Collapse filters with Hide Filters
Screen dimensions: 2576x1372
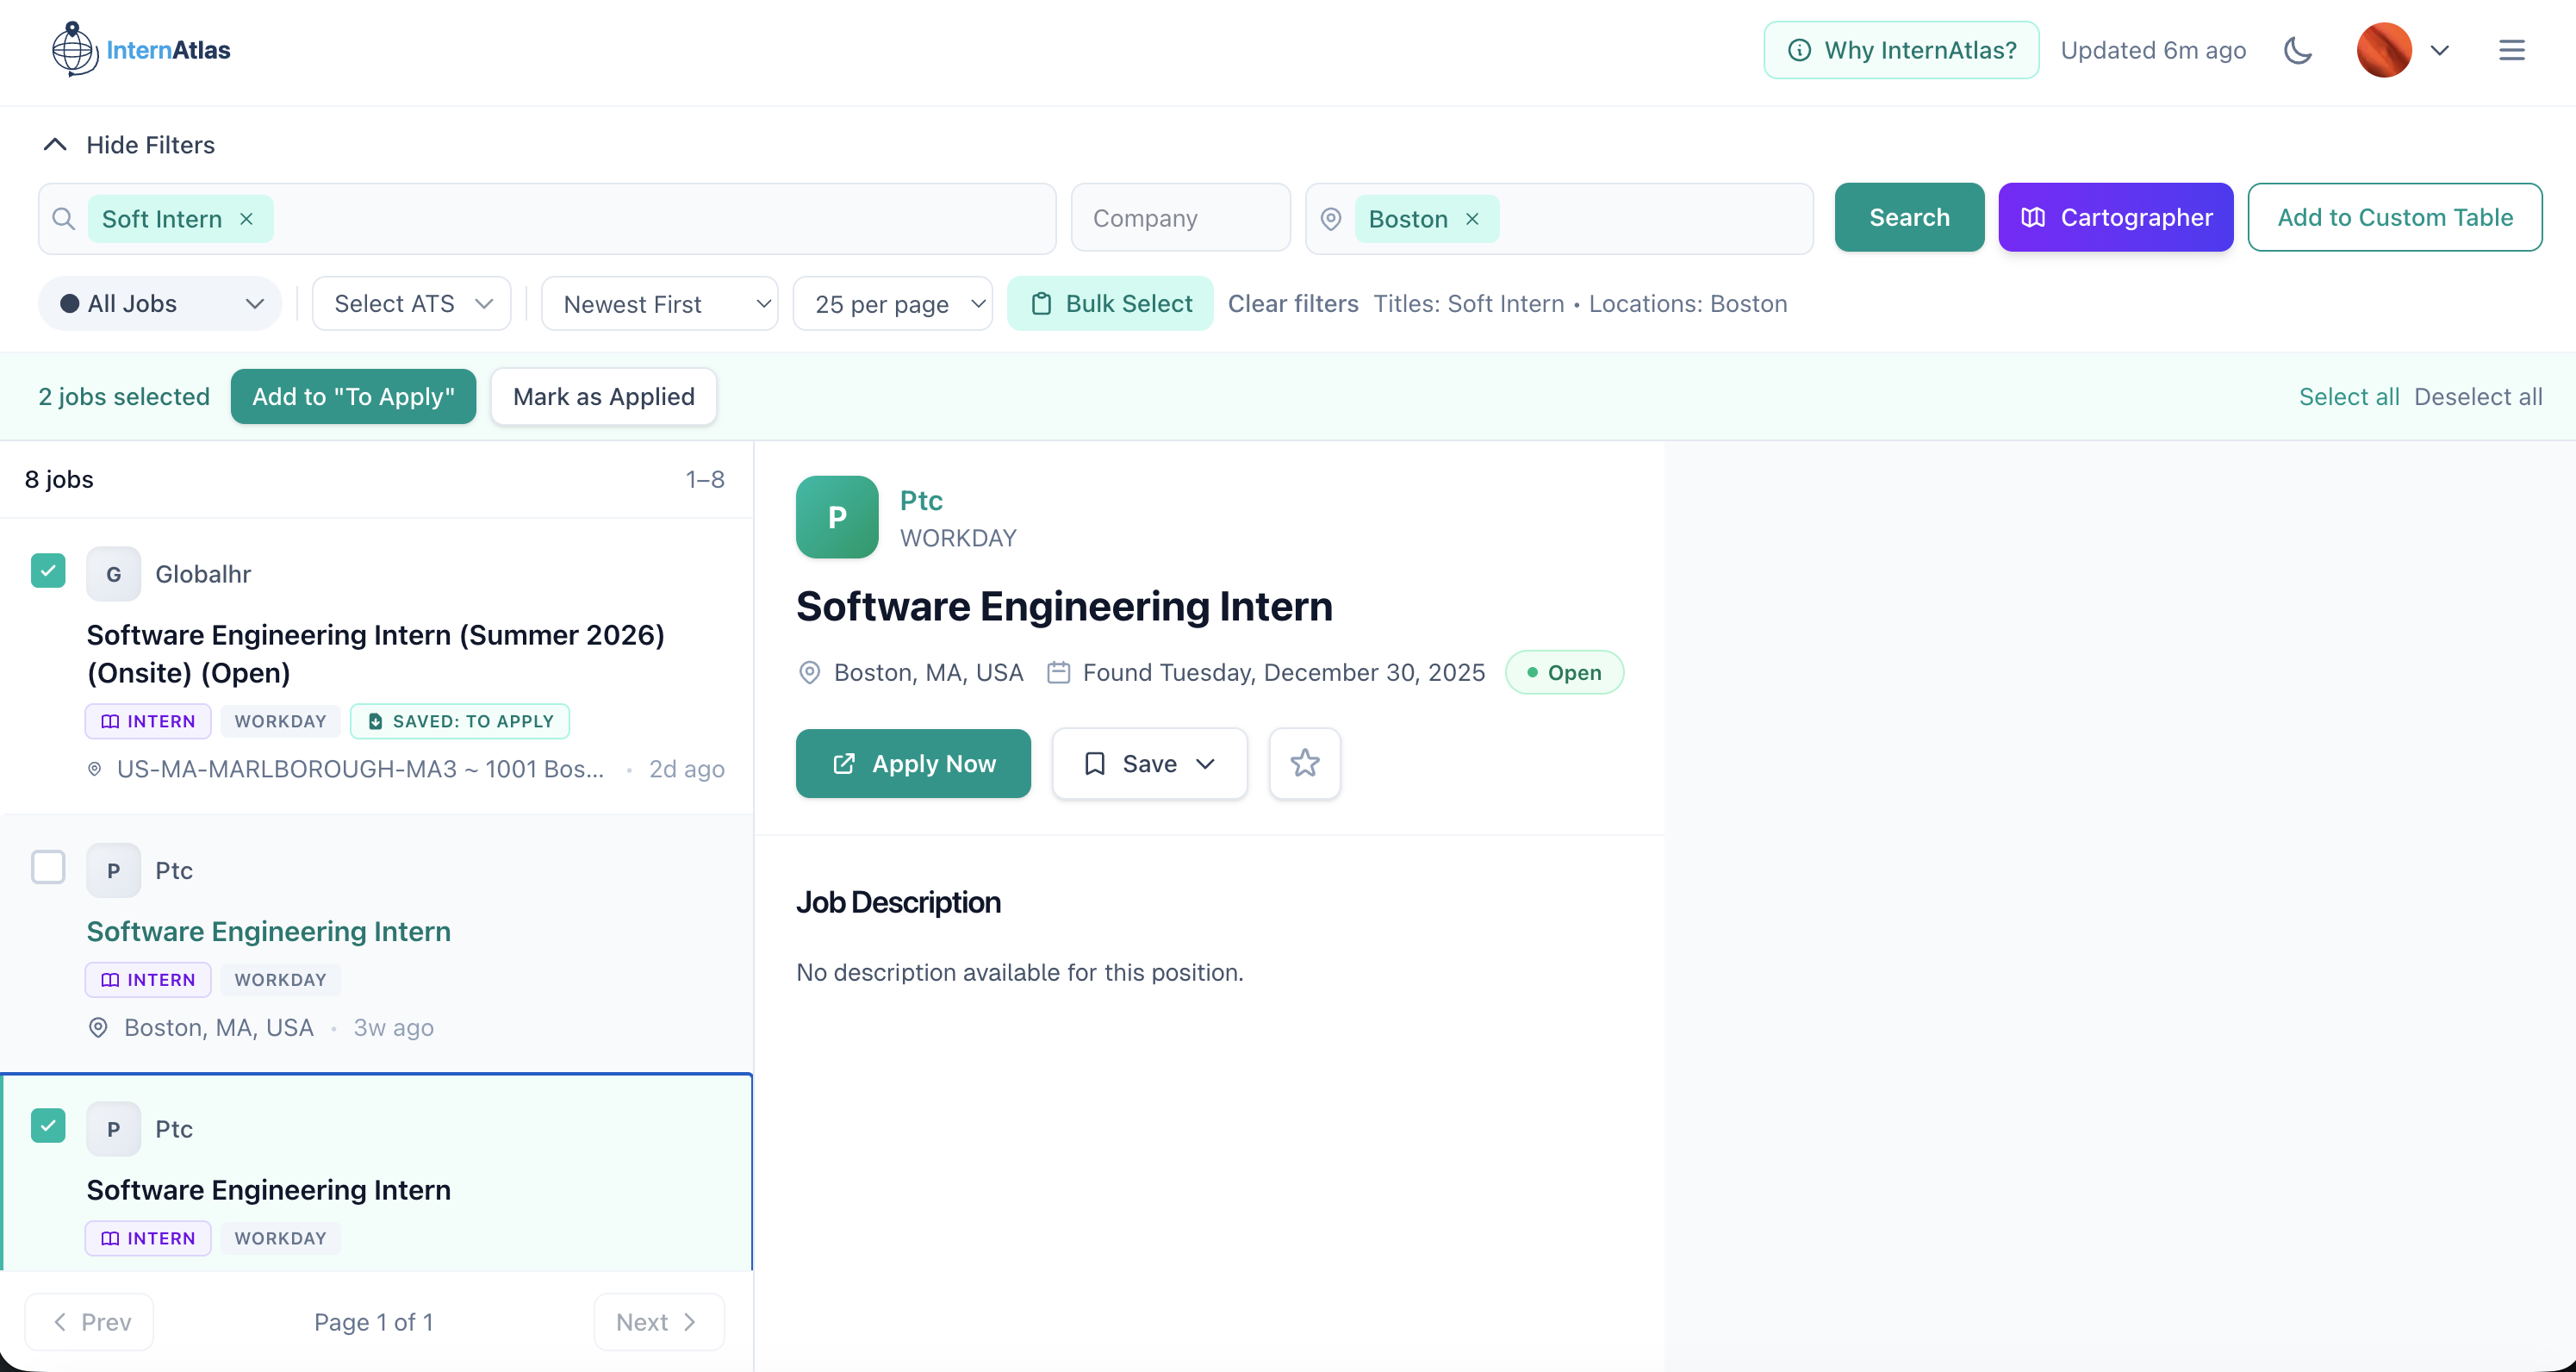pos(129,145)
